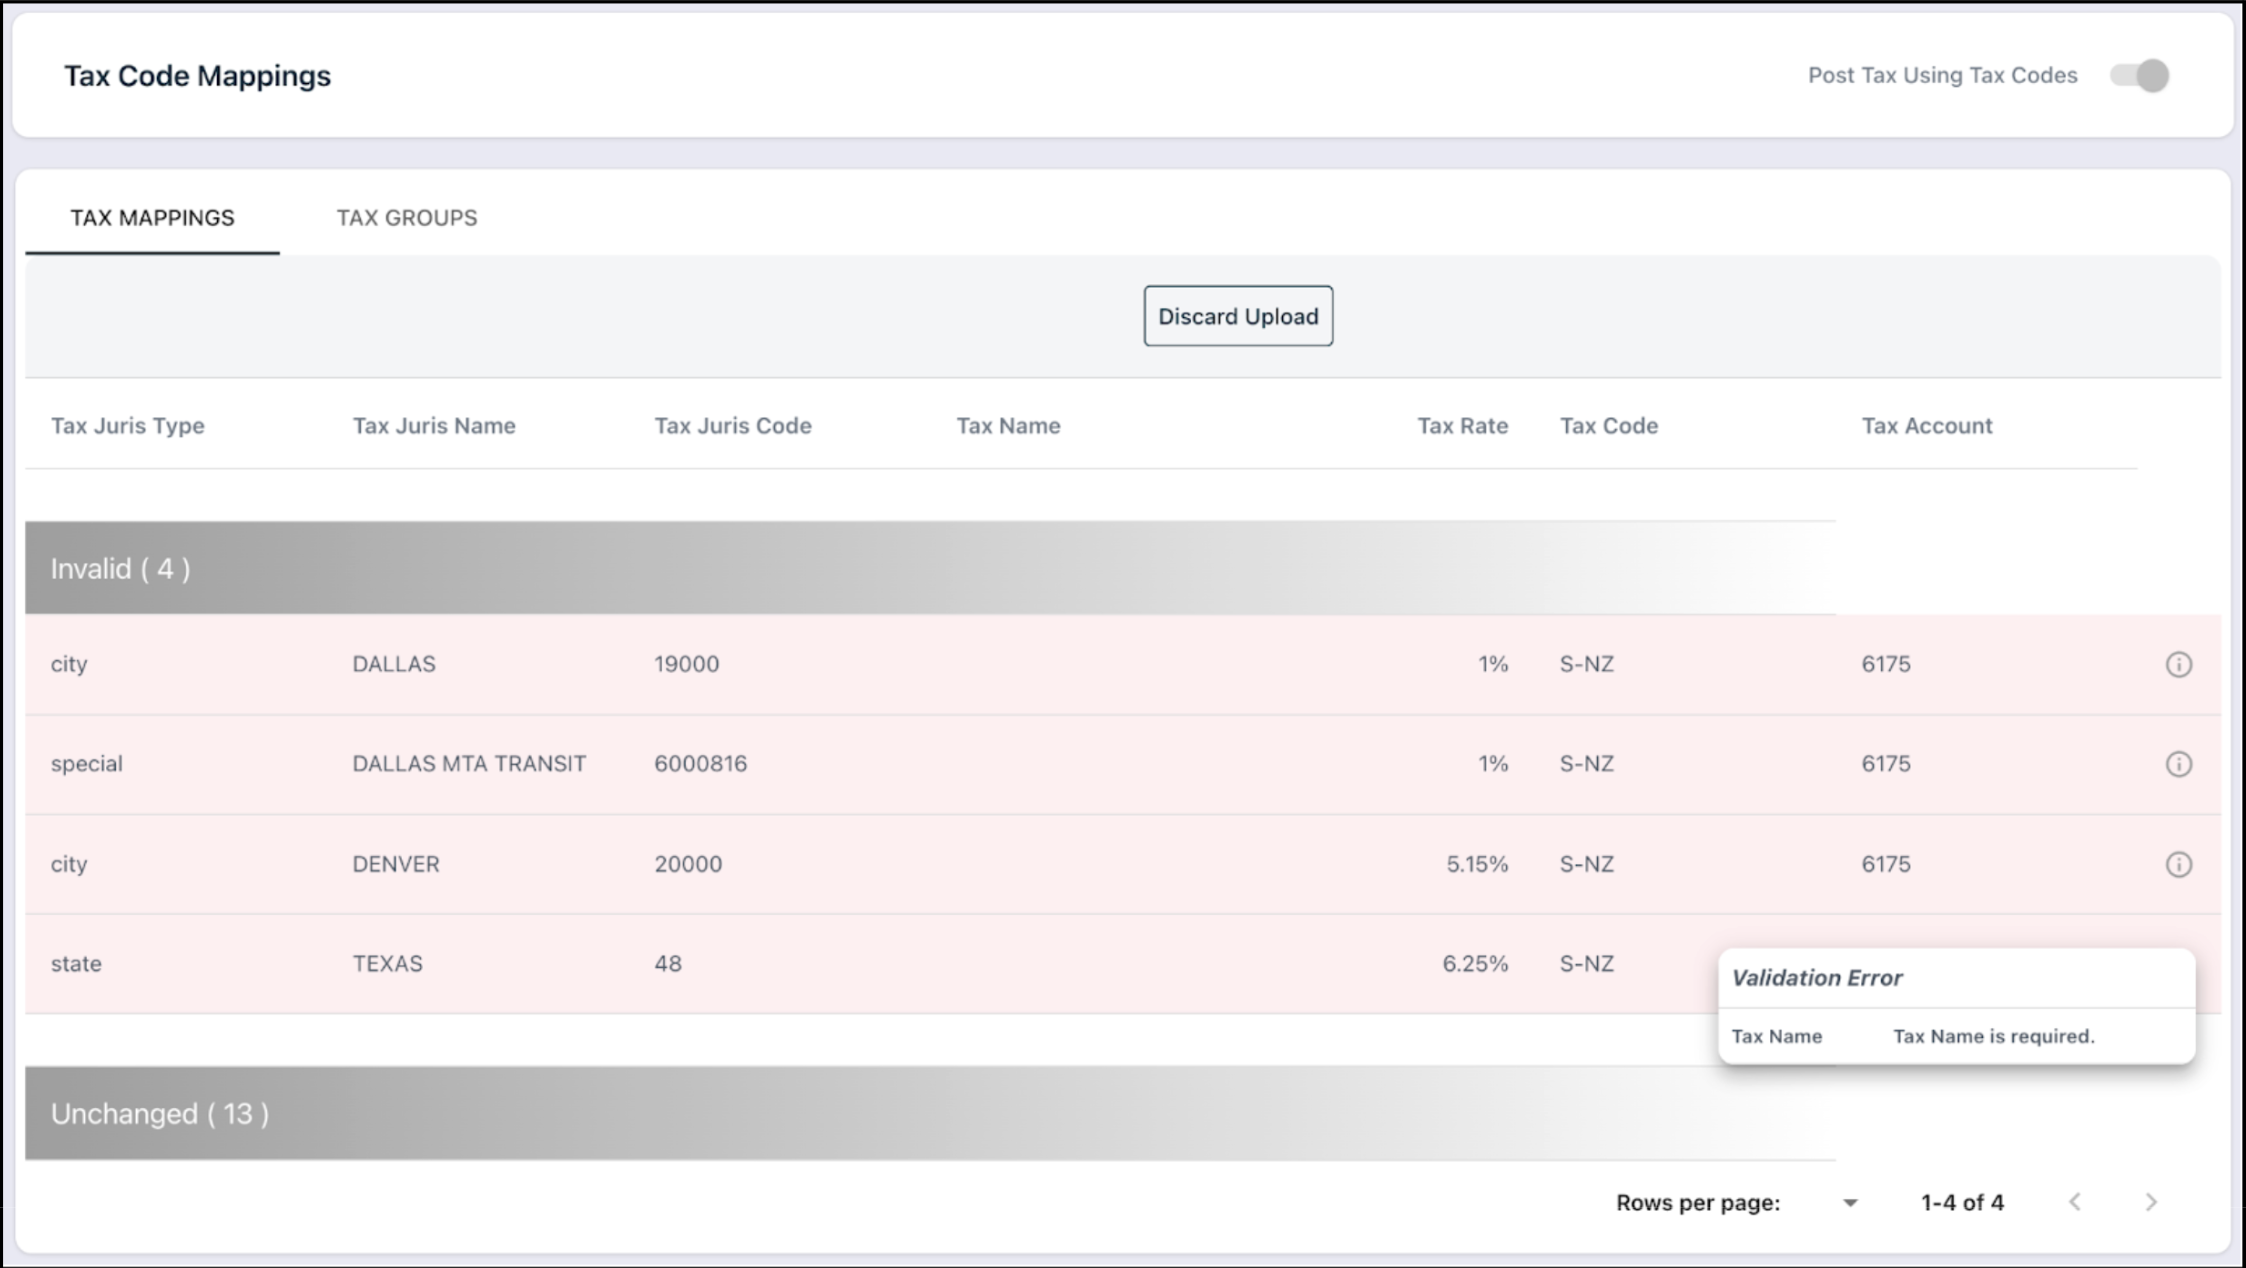Expand the Unchanged (13) group

[160, 1114]
